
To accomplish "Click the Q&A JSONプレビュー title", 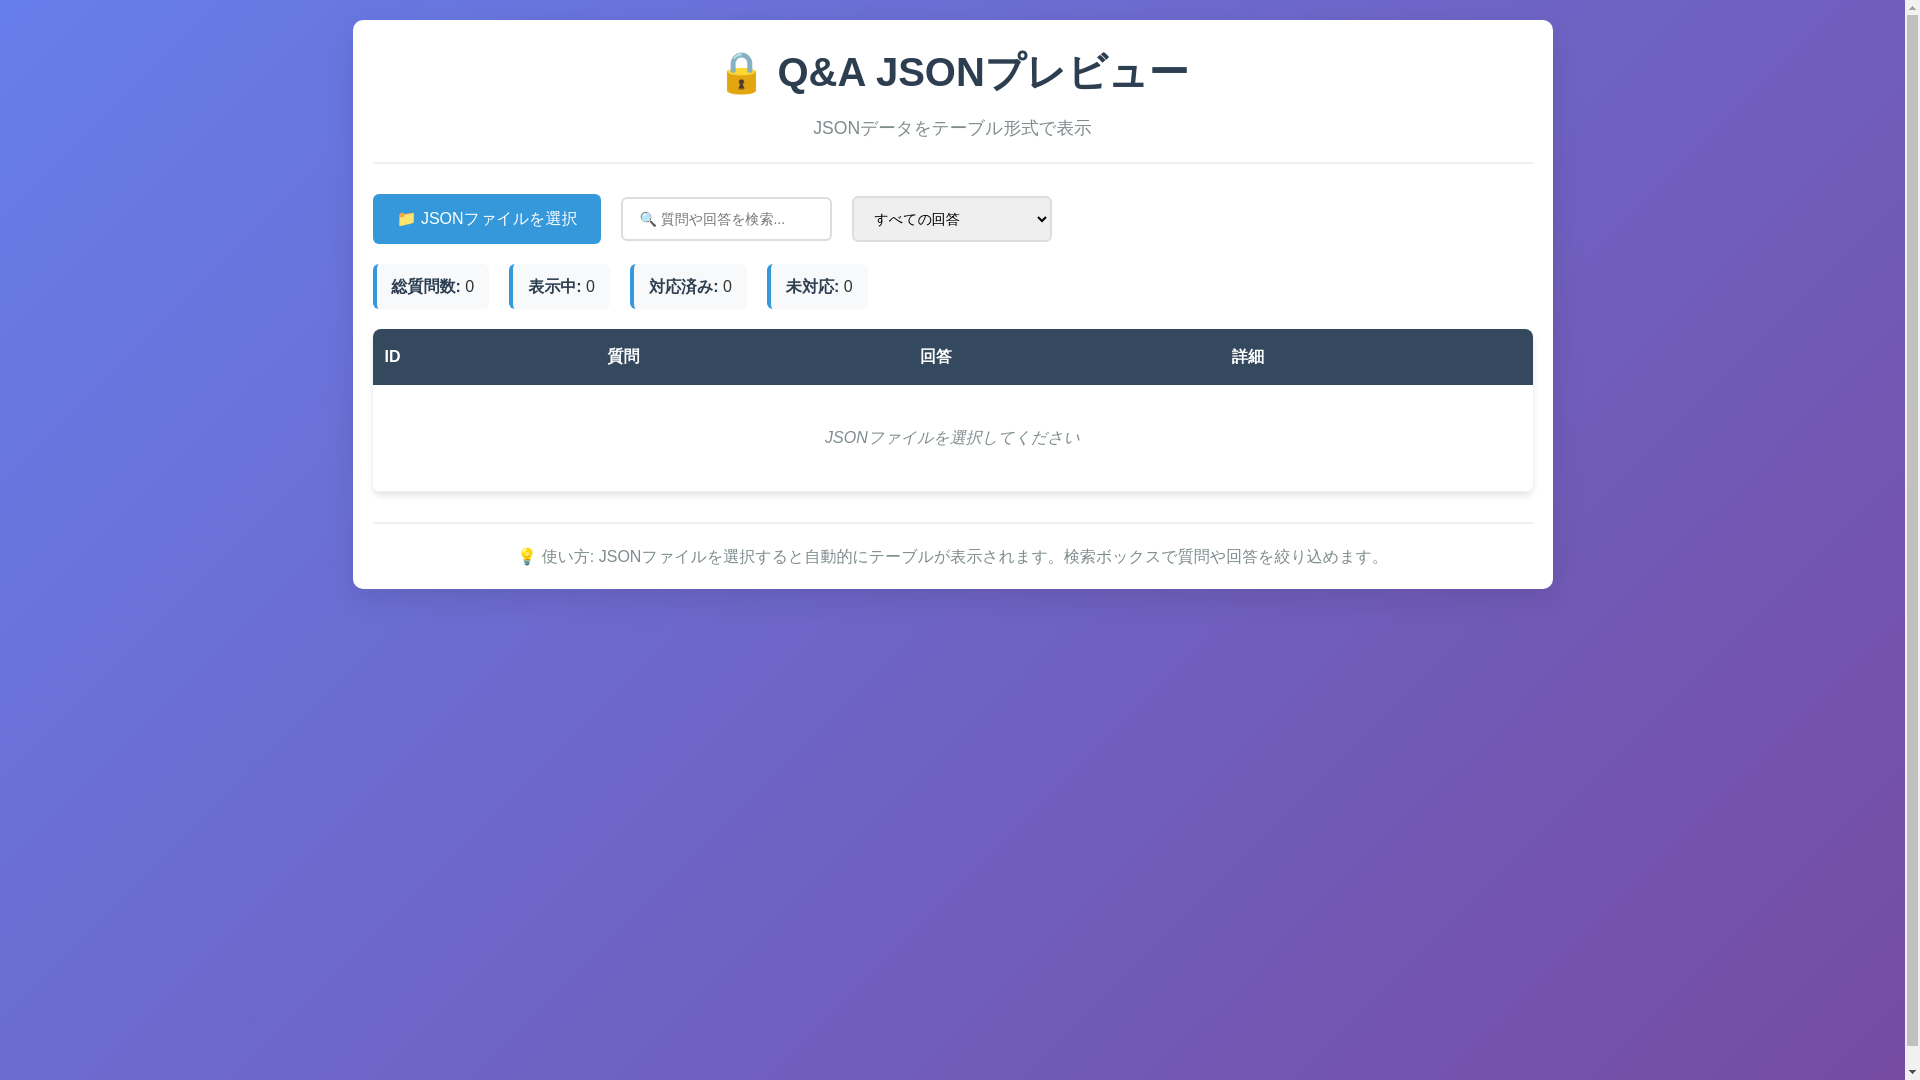I will (x=982, y=73).
